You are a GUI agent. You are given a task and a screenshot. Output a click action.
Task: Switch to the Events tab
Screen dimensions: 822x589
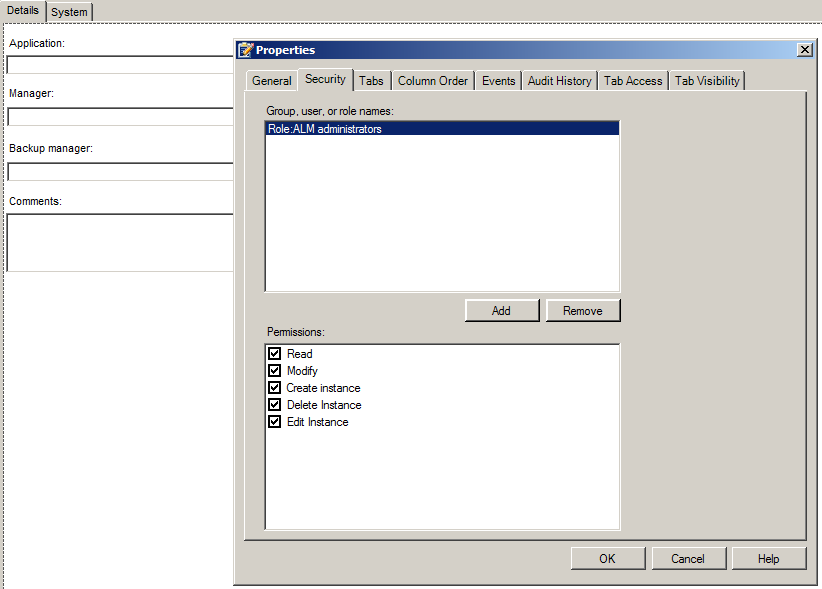497,80
